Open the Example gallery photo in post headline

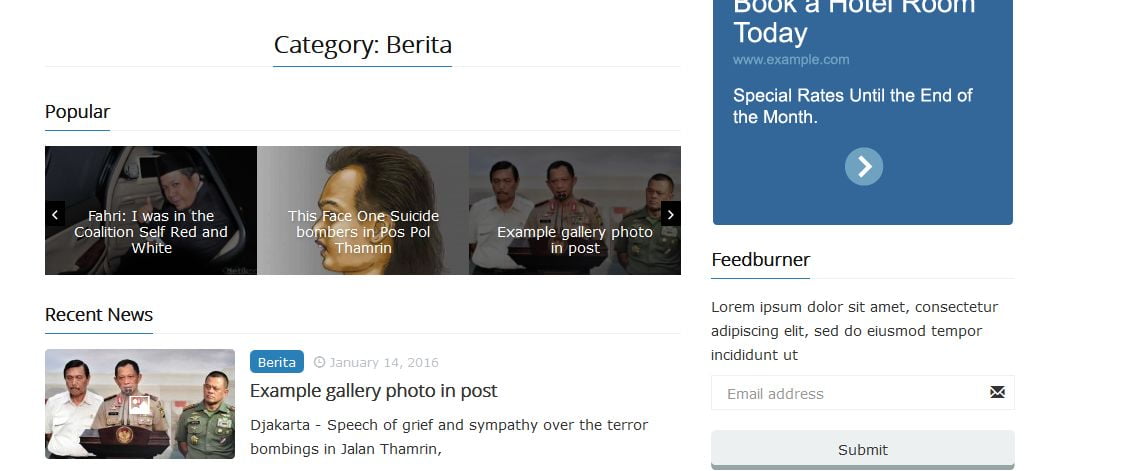[x=373, y=390]
